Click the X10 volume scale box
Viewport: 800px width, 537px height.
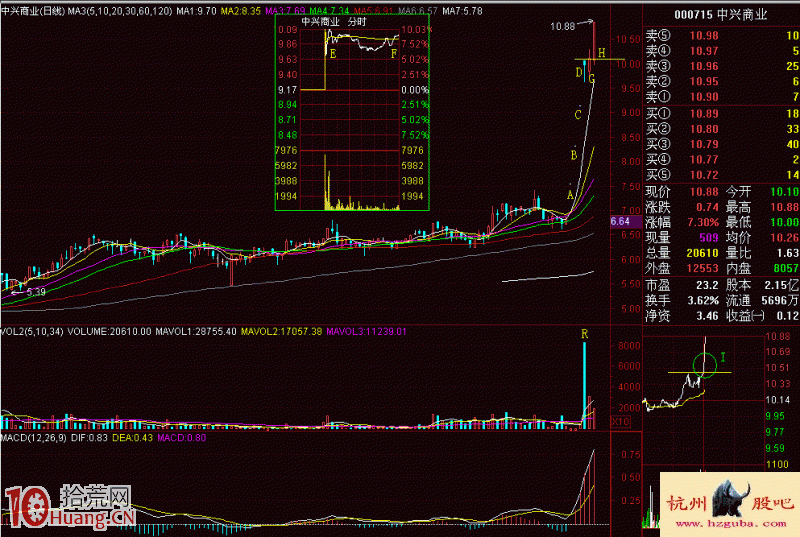[x=620, y=421]
